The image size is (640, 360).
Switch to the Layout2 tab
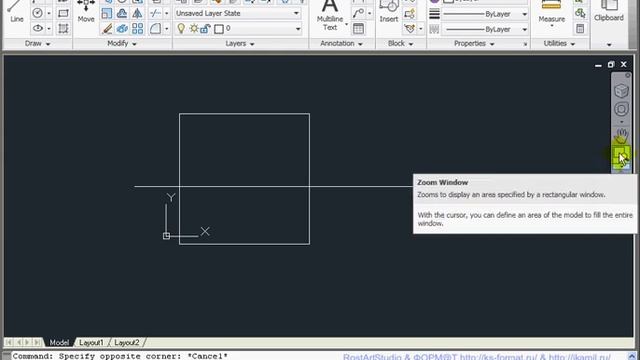[x=127, y=342]
